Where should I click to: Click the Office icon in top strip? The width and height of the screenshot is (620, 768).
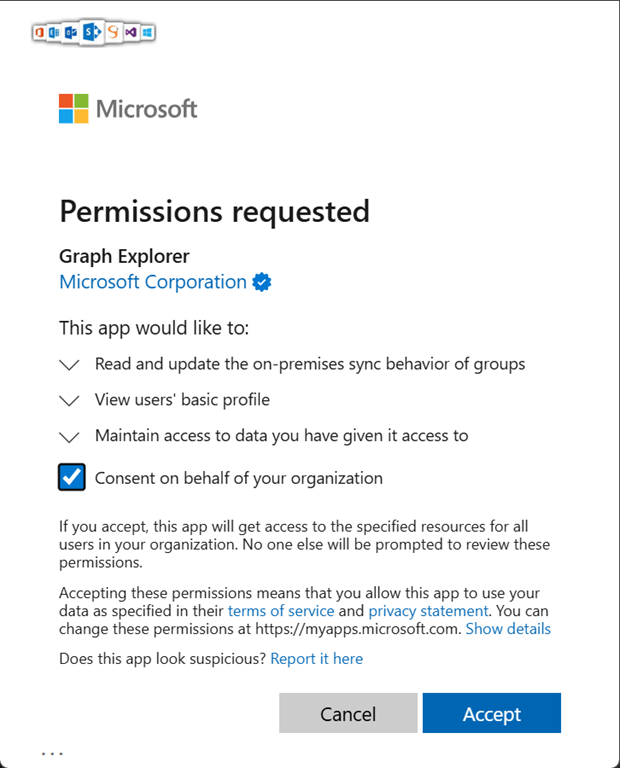40,33
